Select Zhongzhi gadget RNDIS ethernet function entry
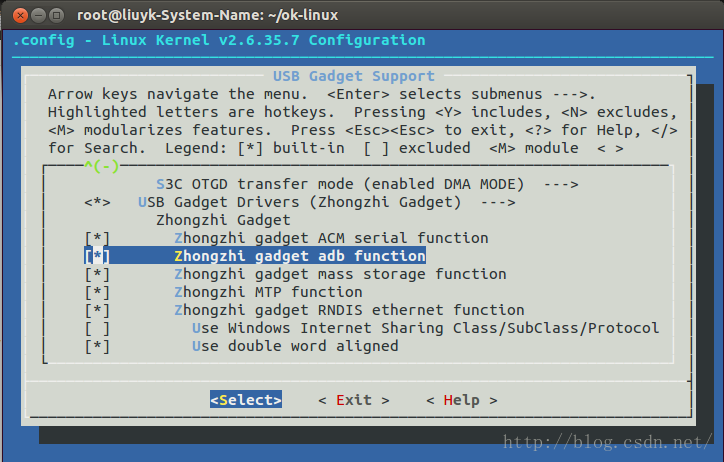 point(349,310)
